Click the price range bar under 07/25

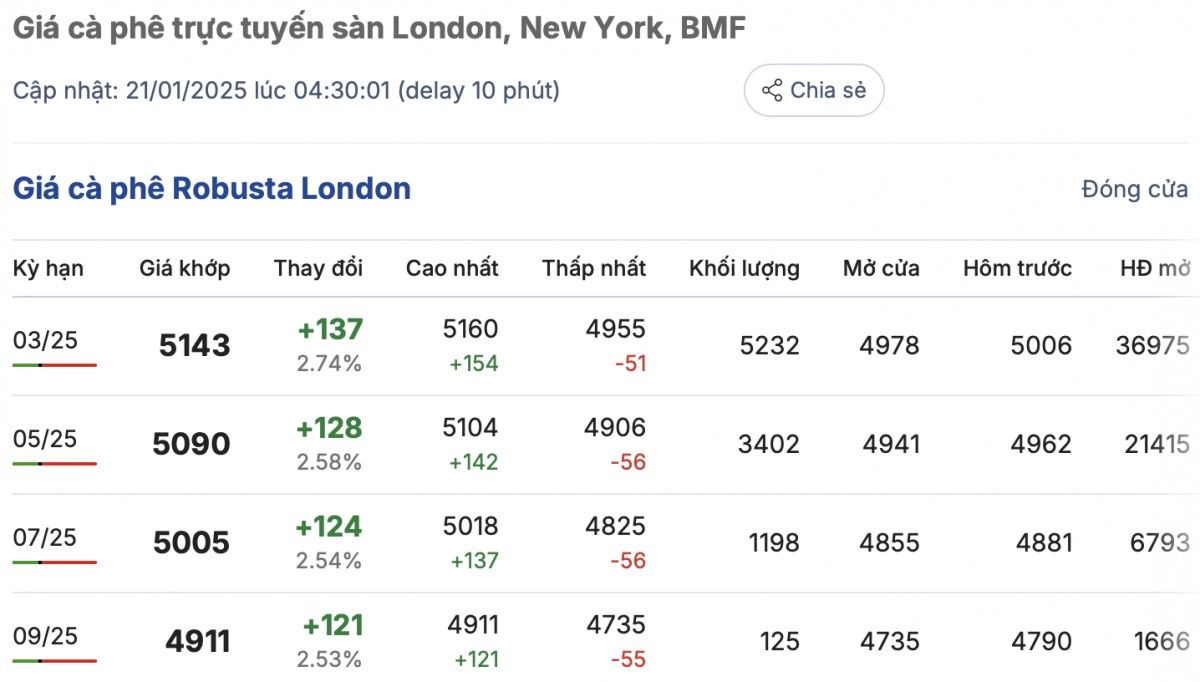pos(55,562)
